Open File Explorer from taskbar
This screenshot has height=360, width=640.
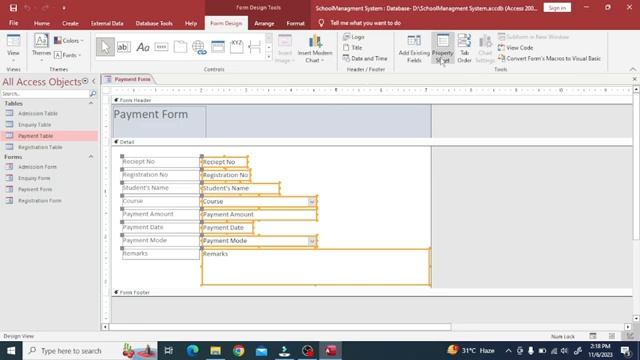216,351
